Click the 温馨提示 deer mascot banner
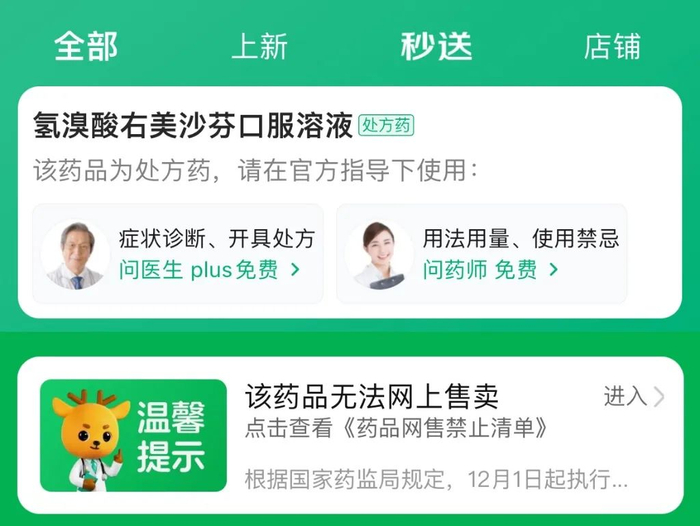The width and height of the screenshot is (700, 526). 133,435
